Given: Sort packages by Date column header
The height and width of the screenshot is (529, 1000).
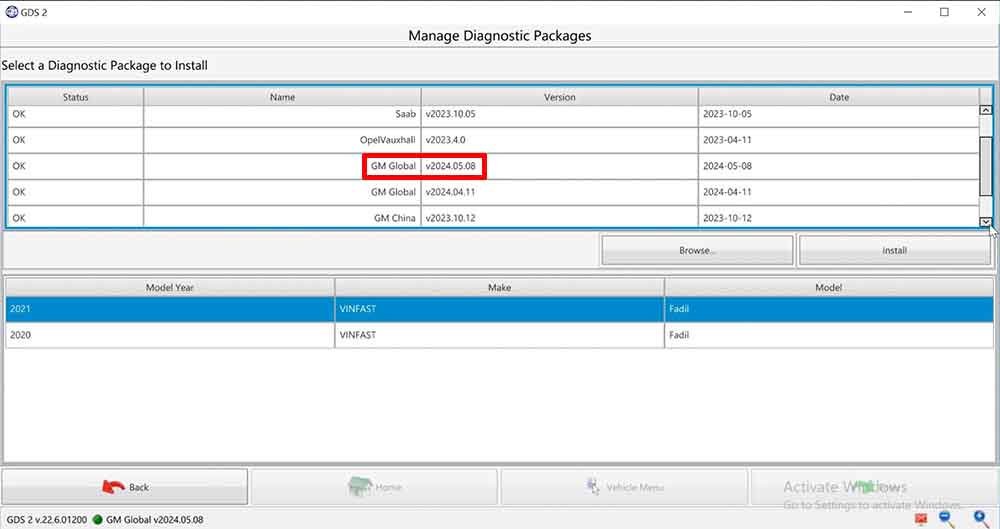Looking at the screenshot, I should (839, 97).
